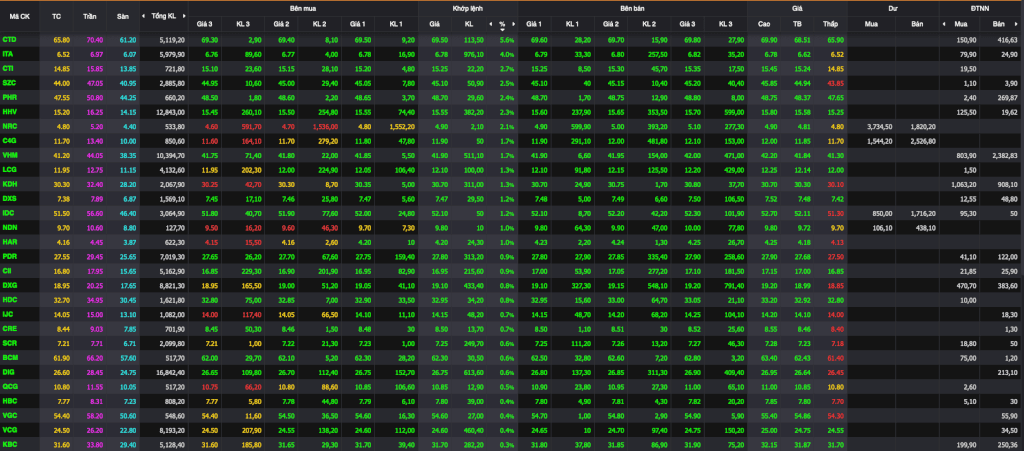Open the SZC stock symbol
Image resolution: width=1024 pixels, height=451 pixels.
tap(10, 83)
